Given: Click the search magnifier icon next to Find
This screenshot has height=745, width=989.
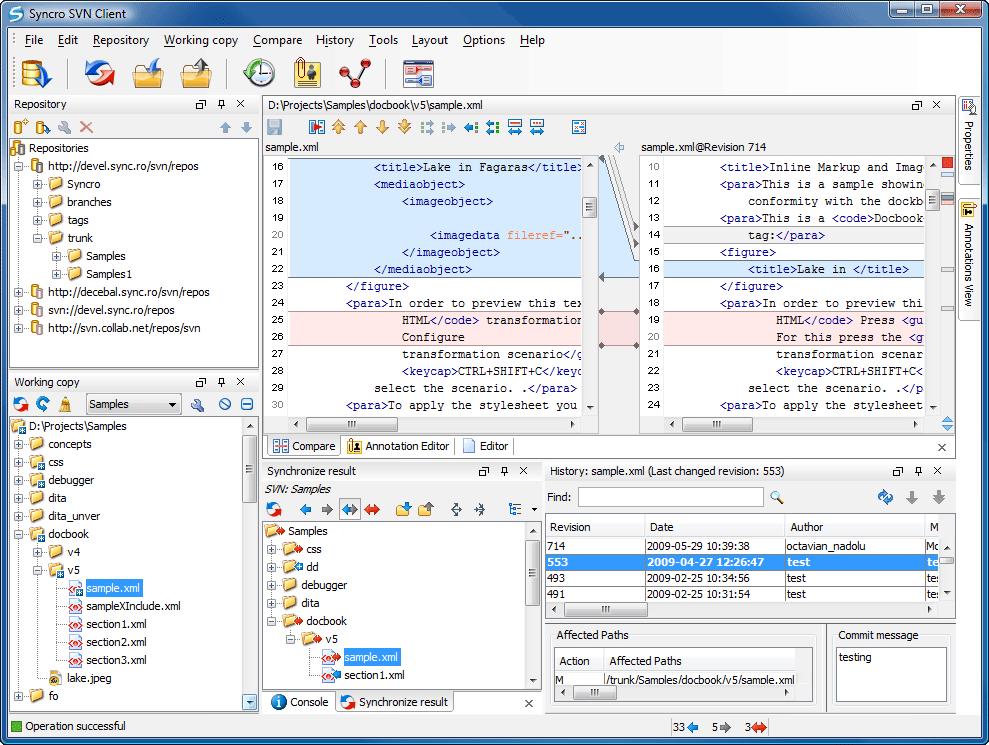Looking at the screenshot, I should (x=777, y=498).
